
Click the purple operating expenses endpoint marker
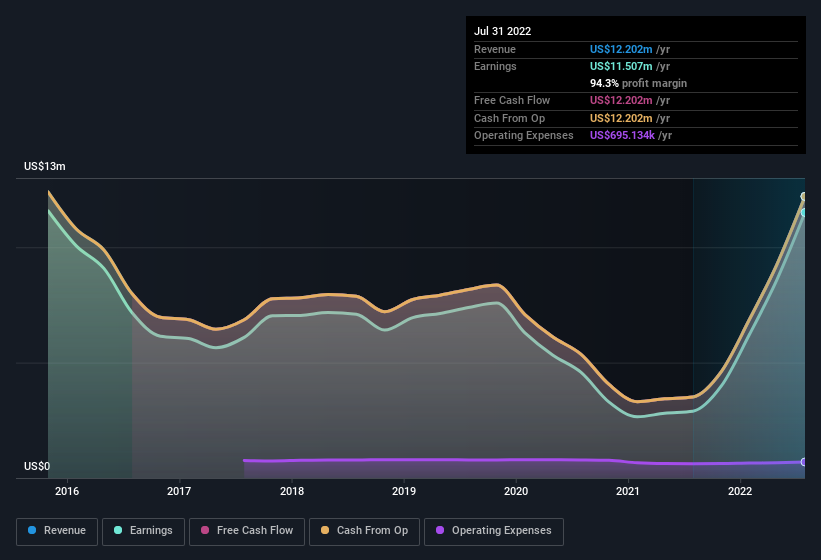(x=803, y=462)
